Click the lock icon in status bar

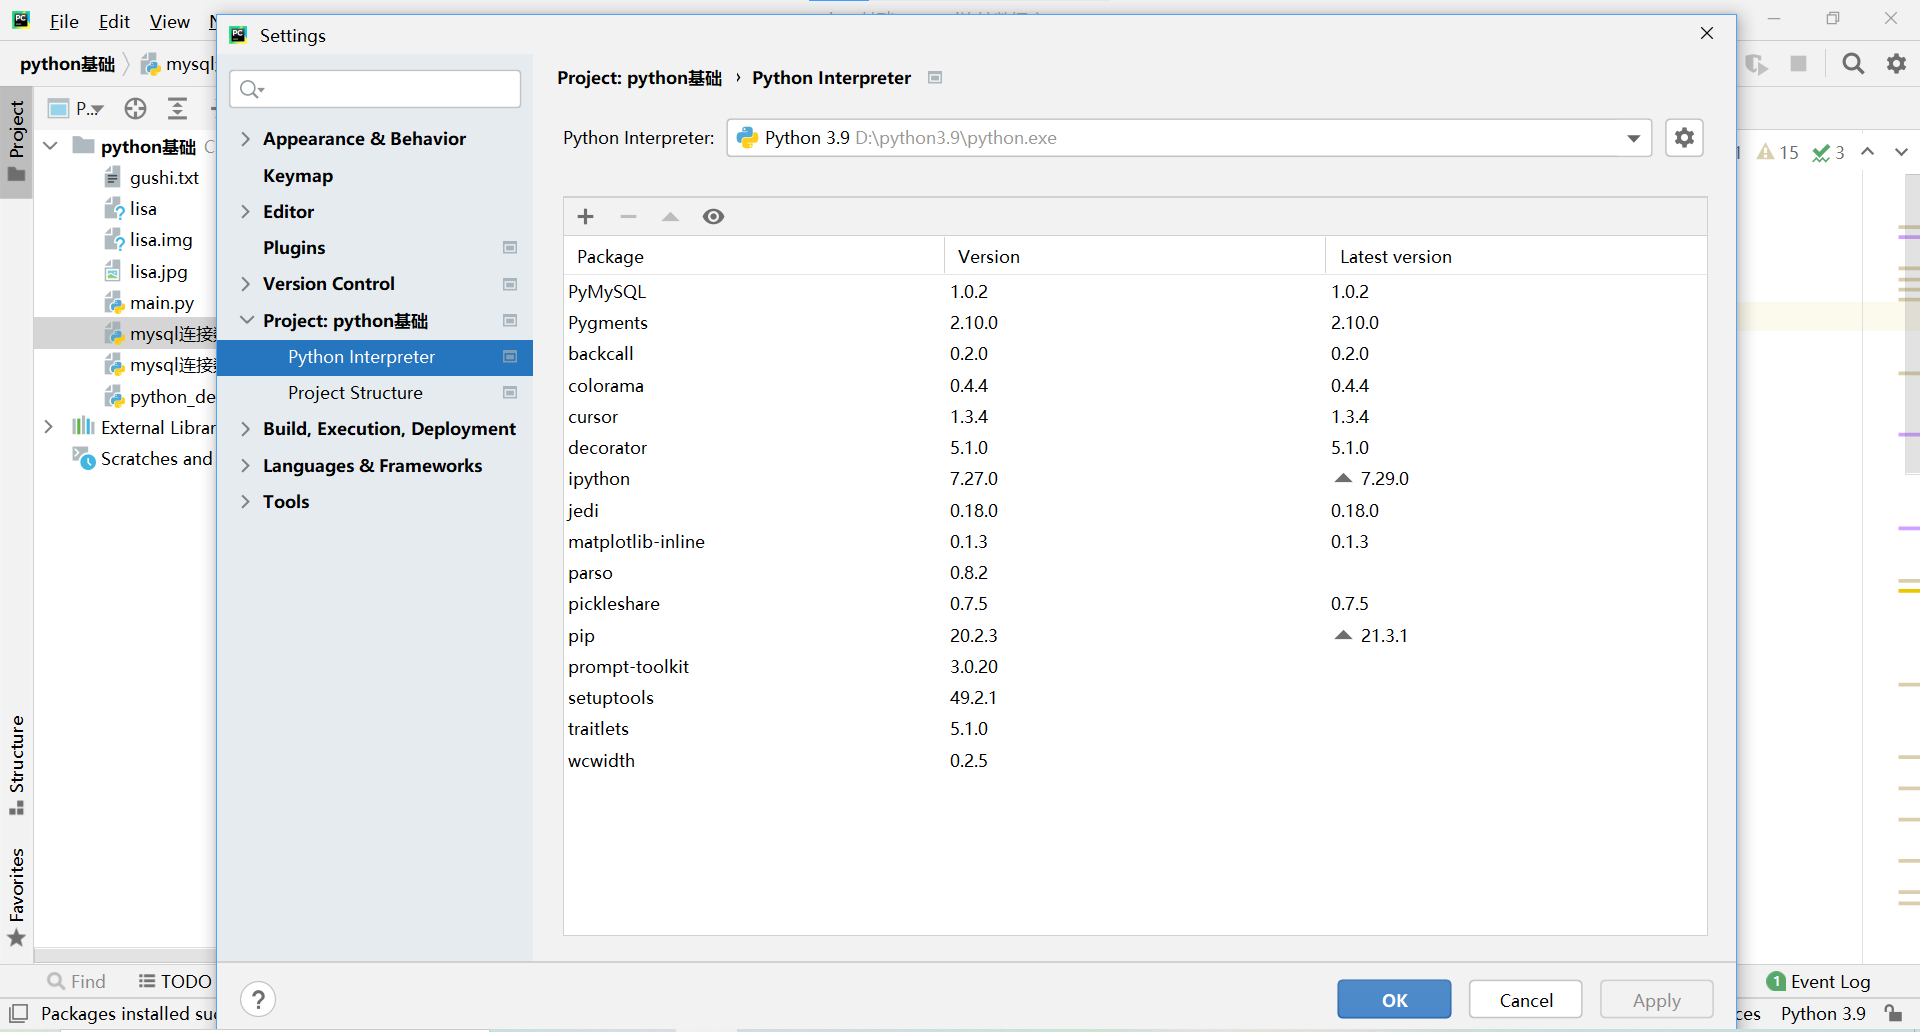pyautogui.click(x=1893, y=1013)
